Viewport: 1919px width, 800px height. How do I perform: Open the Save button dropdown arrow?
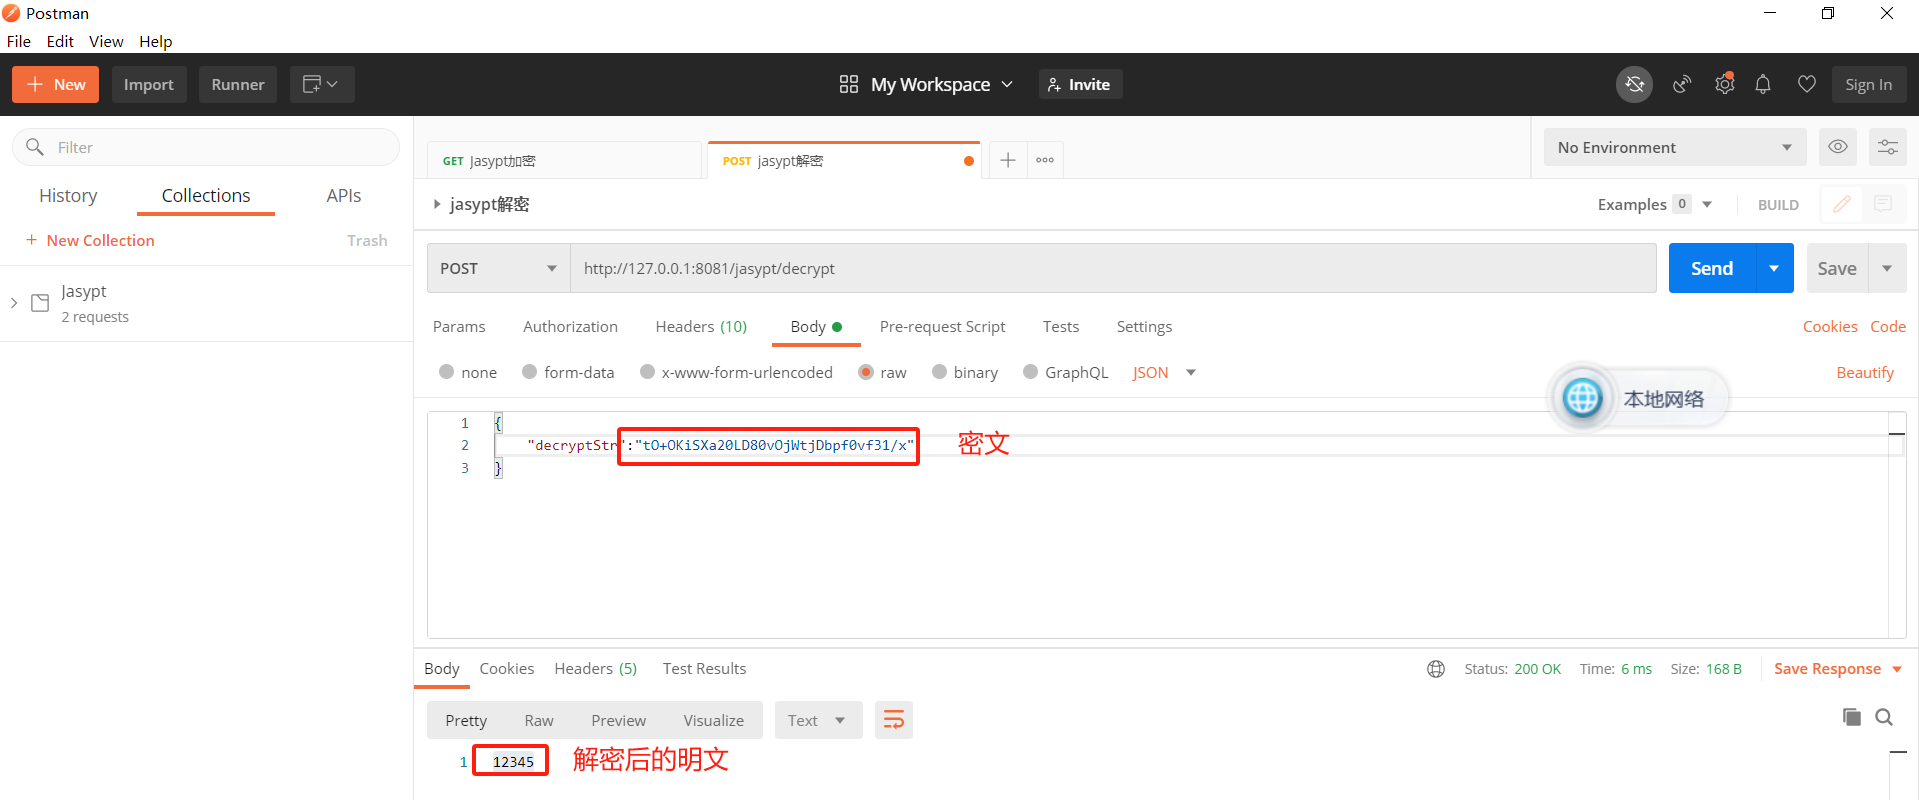point(1887,268)
